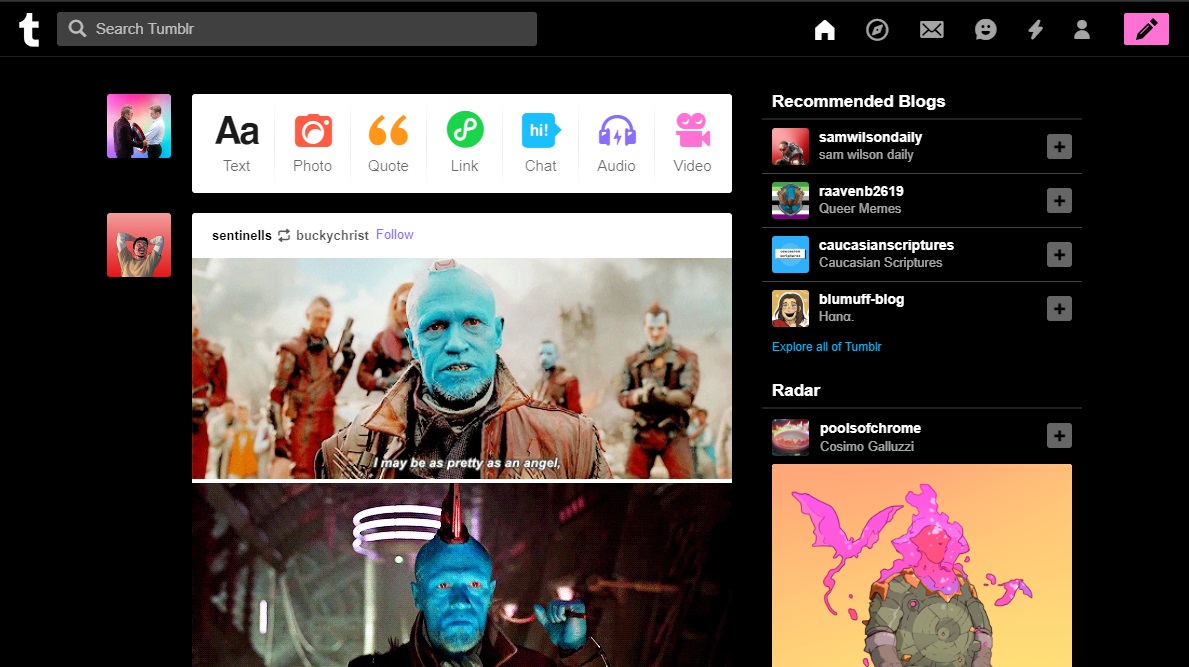This screenshot has width=1189, height=667.
Task: Open the sentinells blog name
Action: click(242, 235)
